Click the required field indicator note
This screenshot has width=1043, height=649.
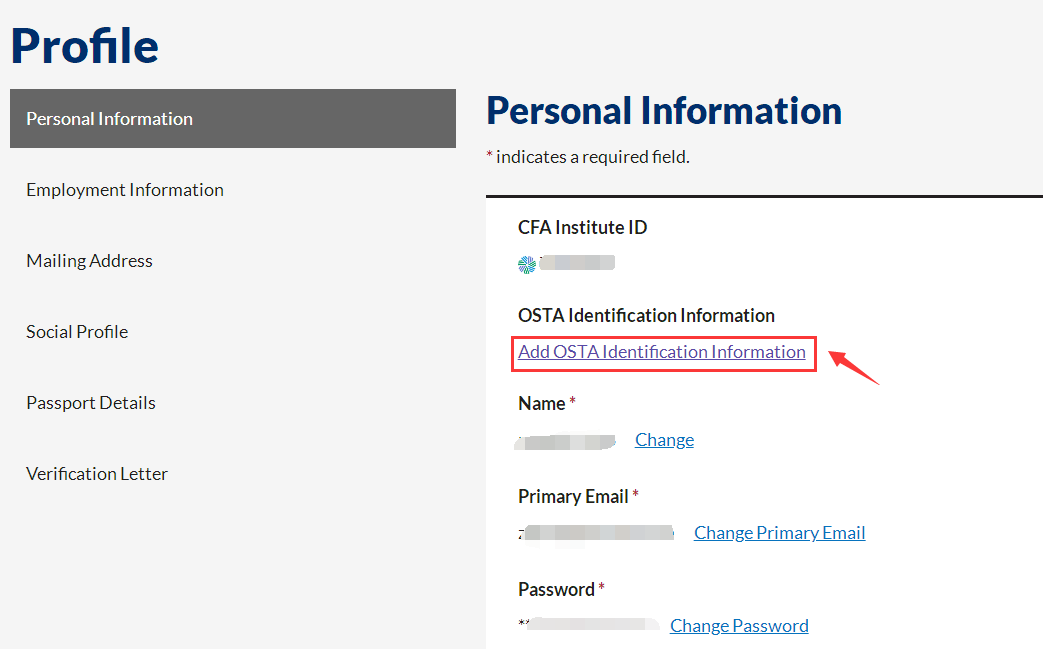click(588, 157)
